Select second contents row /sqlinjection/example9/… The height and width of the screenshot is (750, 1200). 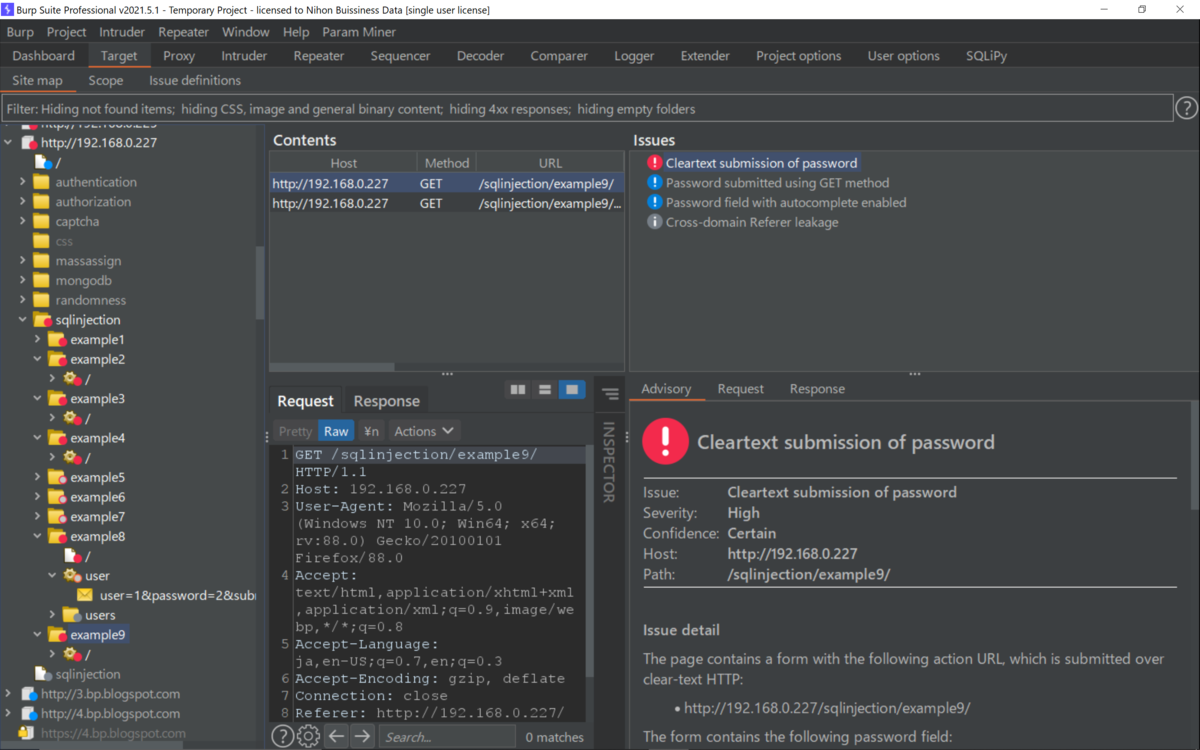point(447,203)
